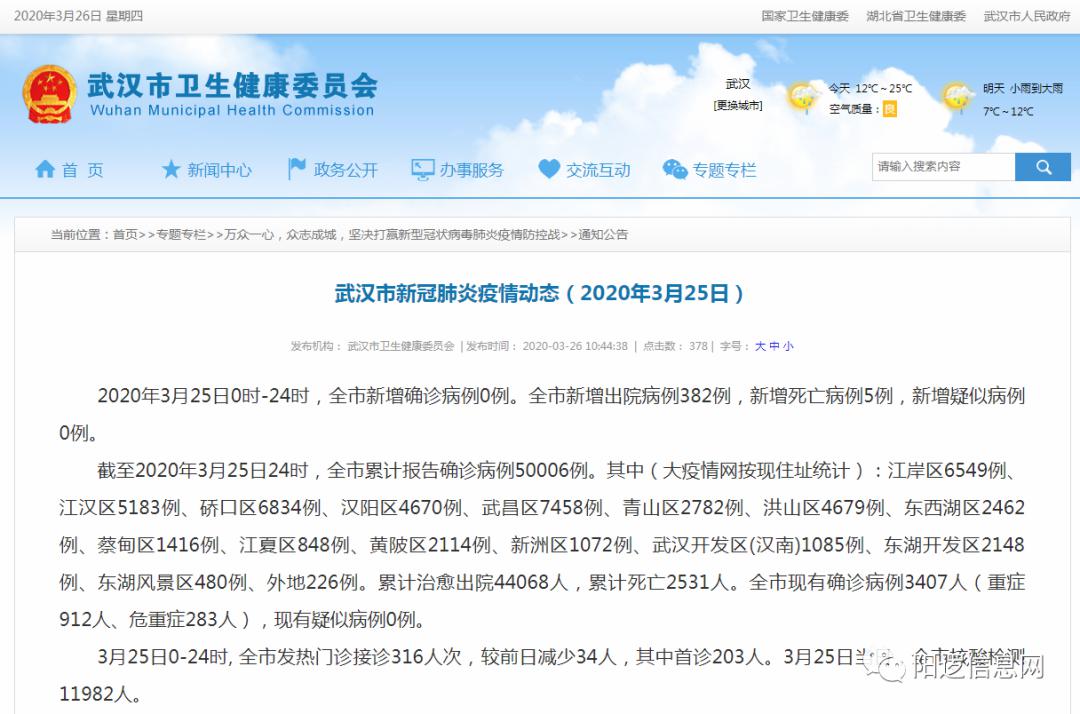Focus the 请输入搜索内容 search field
This screenshot has width=1080, height=714.
coord(943,167)
